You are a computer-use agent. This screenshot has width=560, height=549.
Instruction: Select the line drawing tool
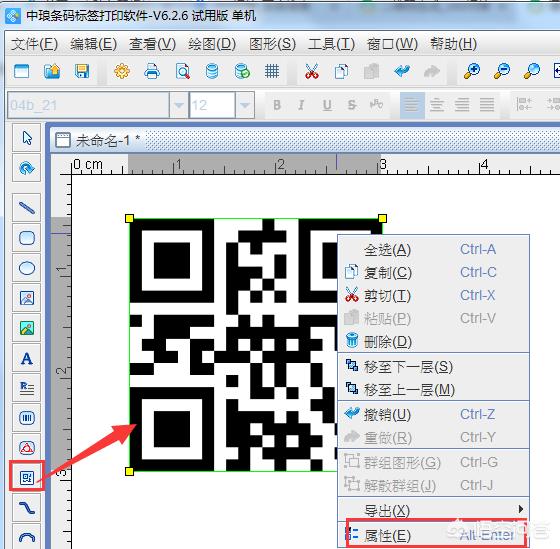tap(27, 208)
